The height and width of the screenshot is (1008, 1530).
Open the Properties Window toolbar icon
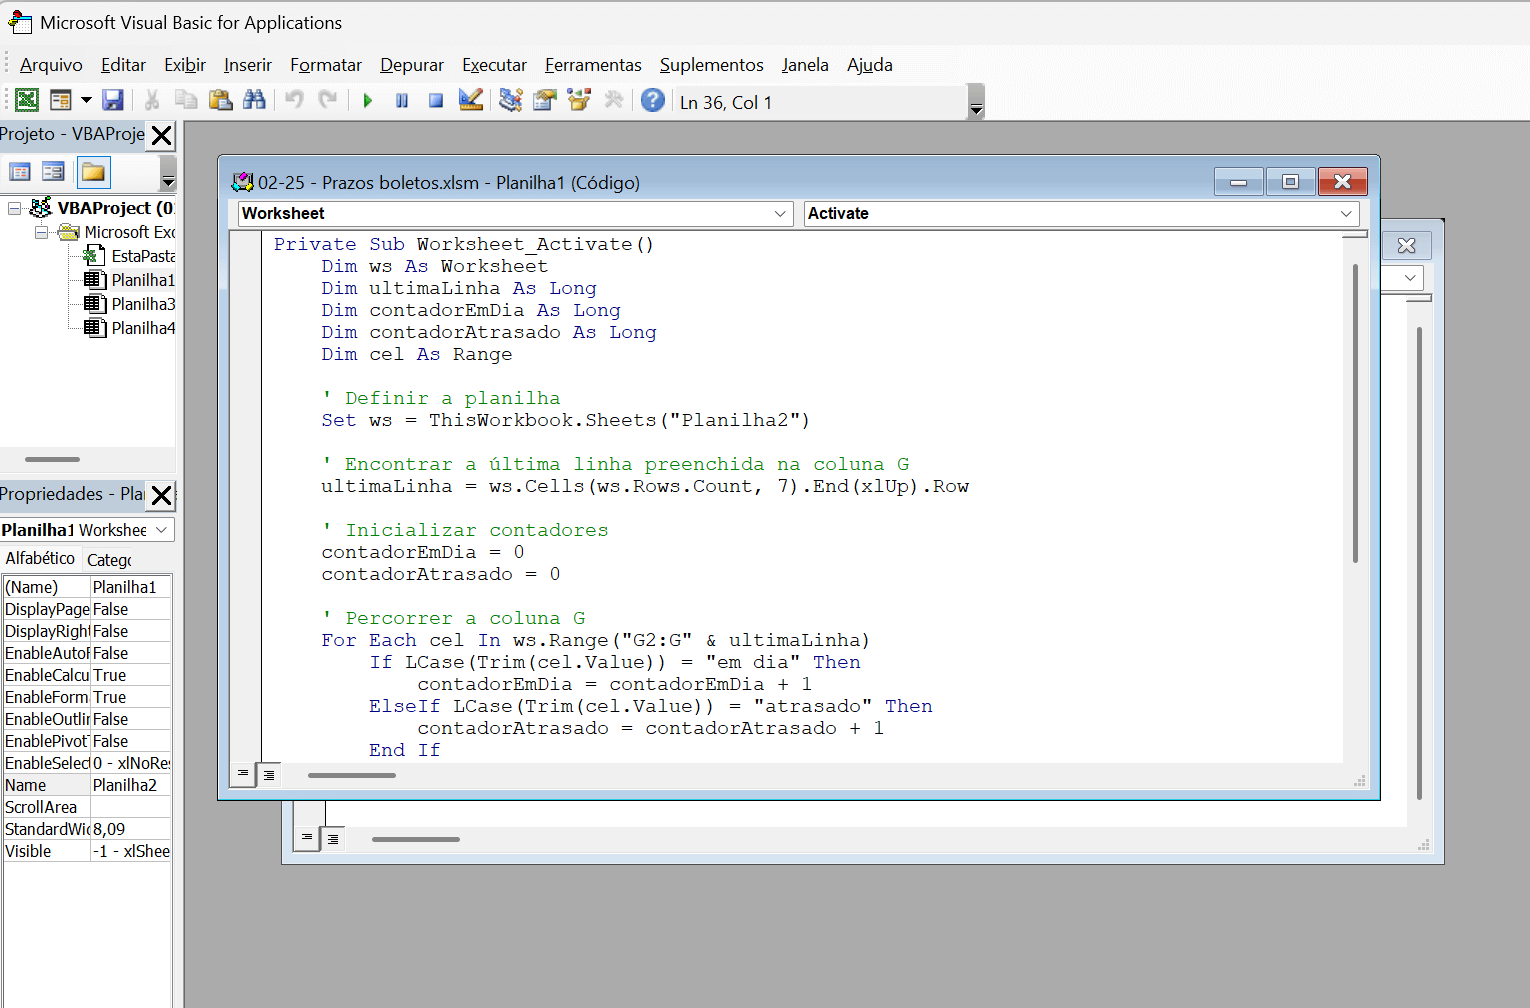(545, 100)
